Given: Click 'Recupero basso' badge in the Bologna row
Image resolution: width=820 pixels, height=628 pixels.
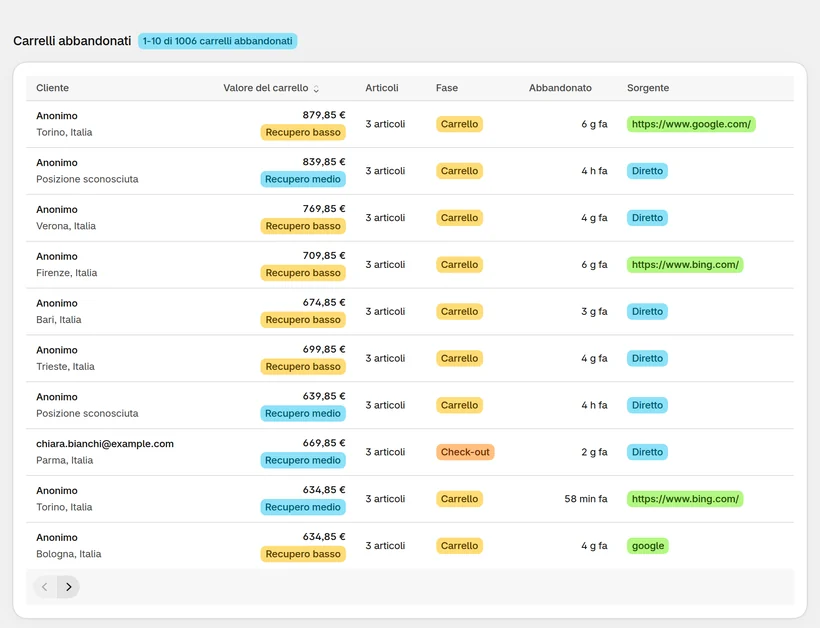Looking at the screenshot, I should 303,554.
